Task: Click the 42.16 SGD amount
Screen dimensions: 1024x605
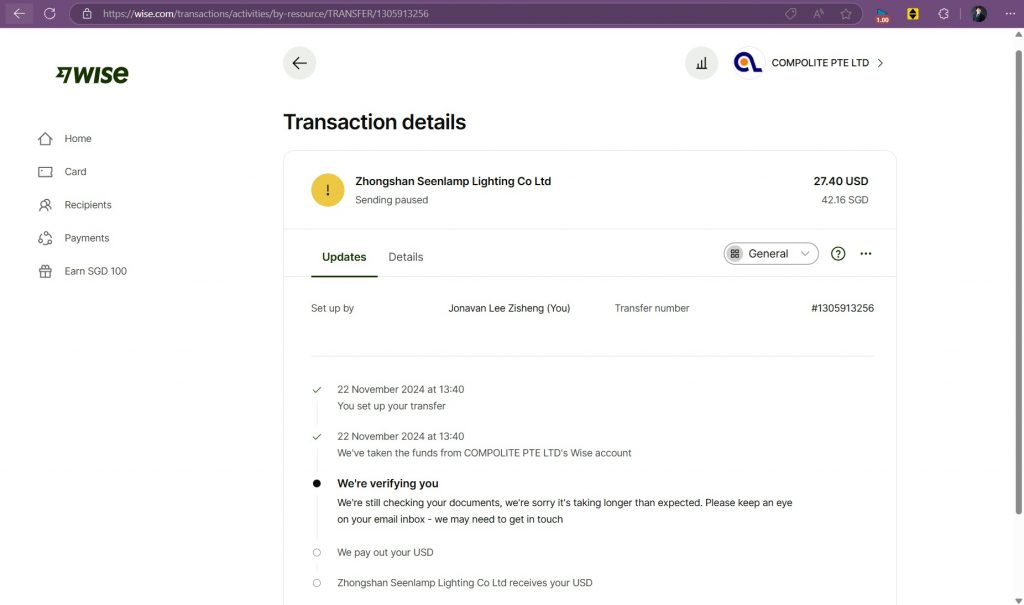Action: (x=844, y=200)
